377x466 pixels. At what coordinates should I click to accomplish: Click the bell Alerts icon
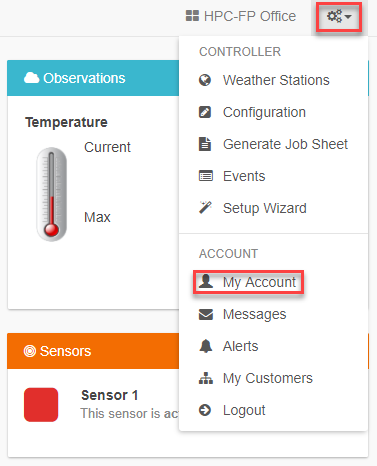(x=206, y=346)
